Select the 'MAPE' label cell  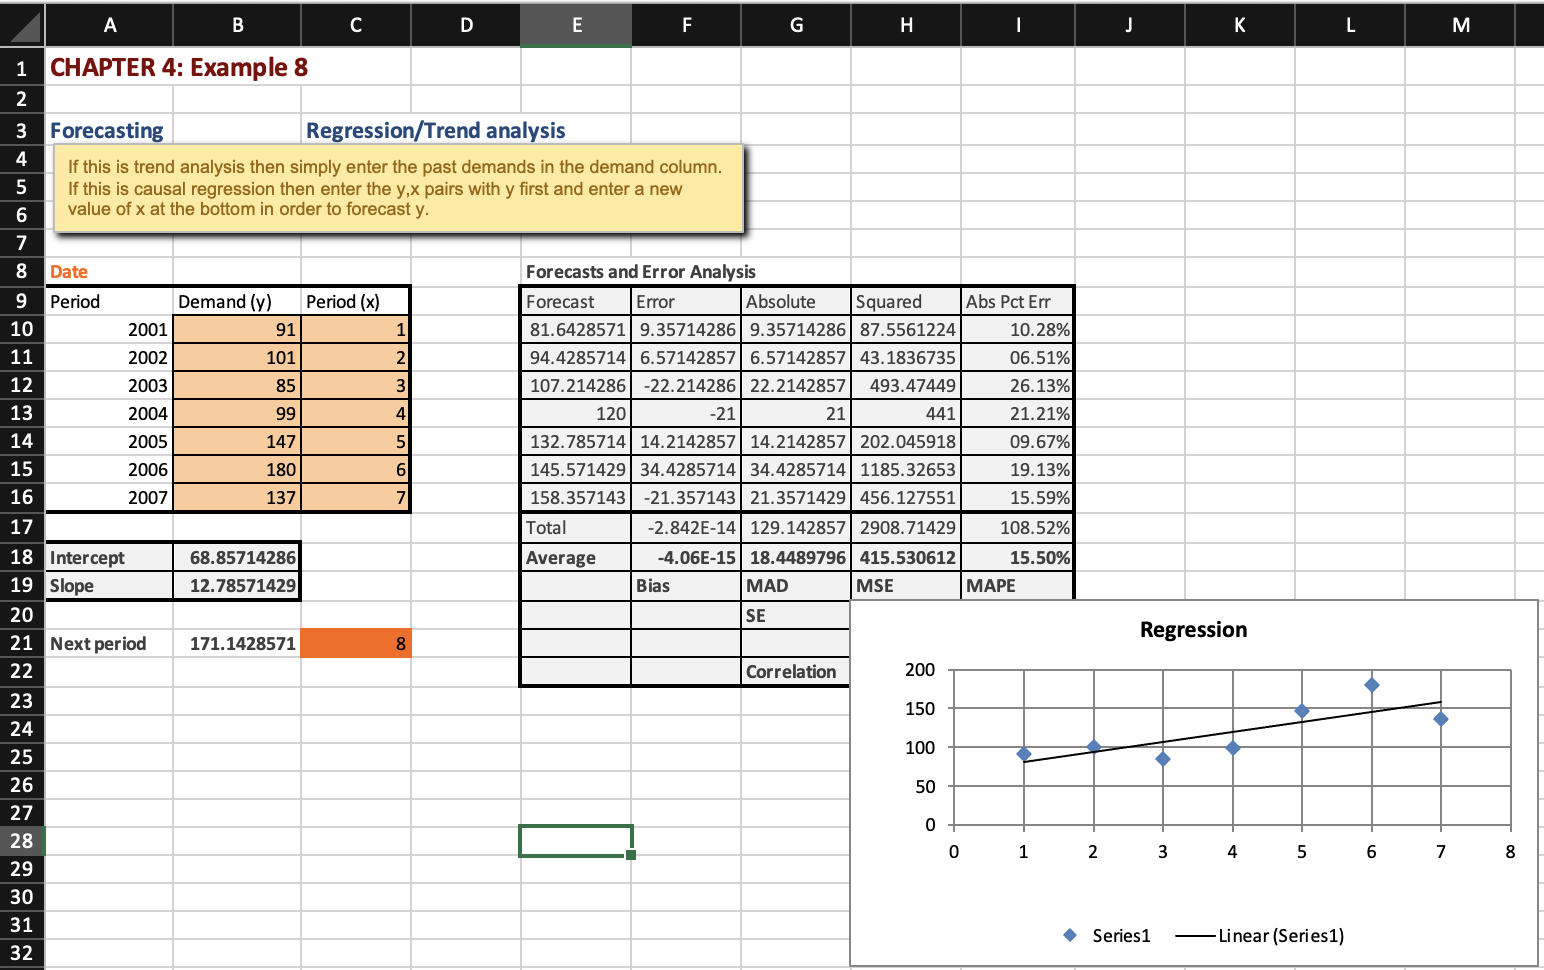[x=1017, y=585]
